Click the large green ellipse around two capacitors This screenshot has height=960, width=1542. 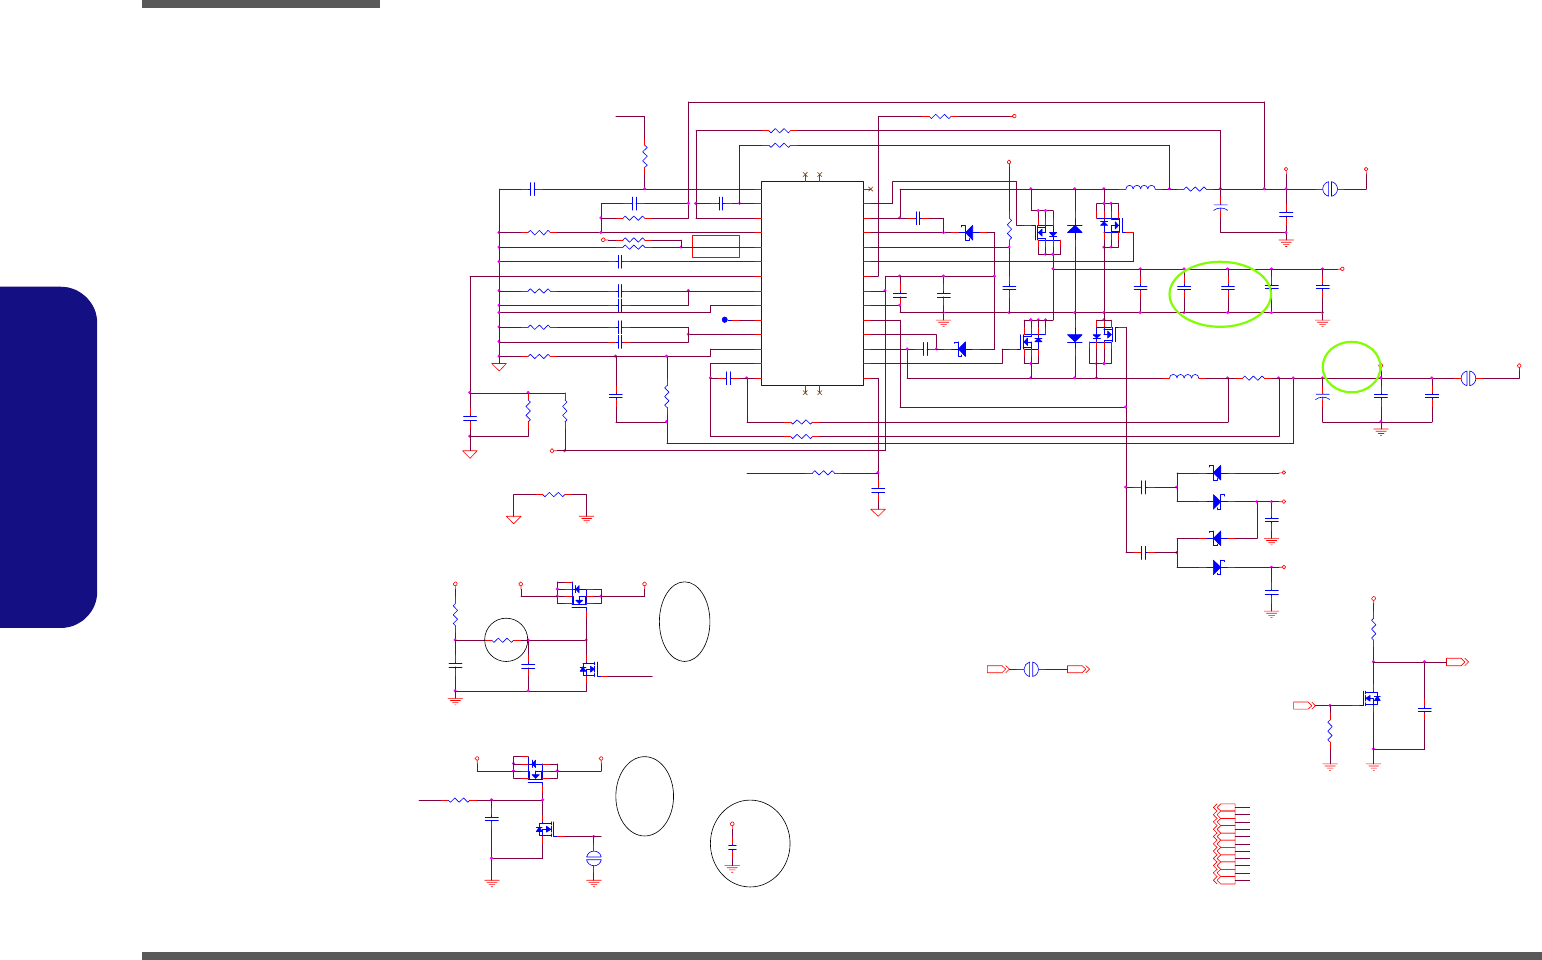1220,293
